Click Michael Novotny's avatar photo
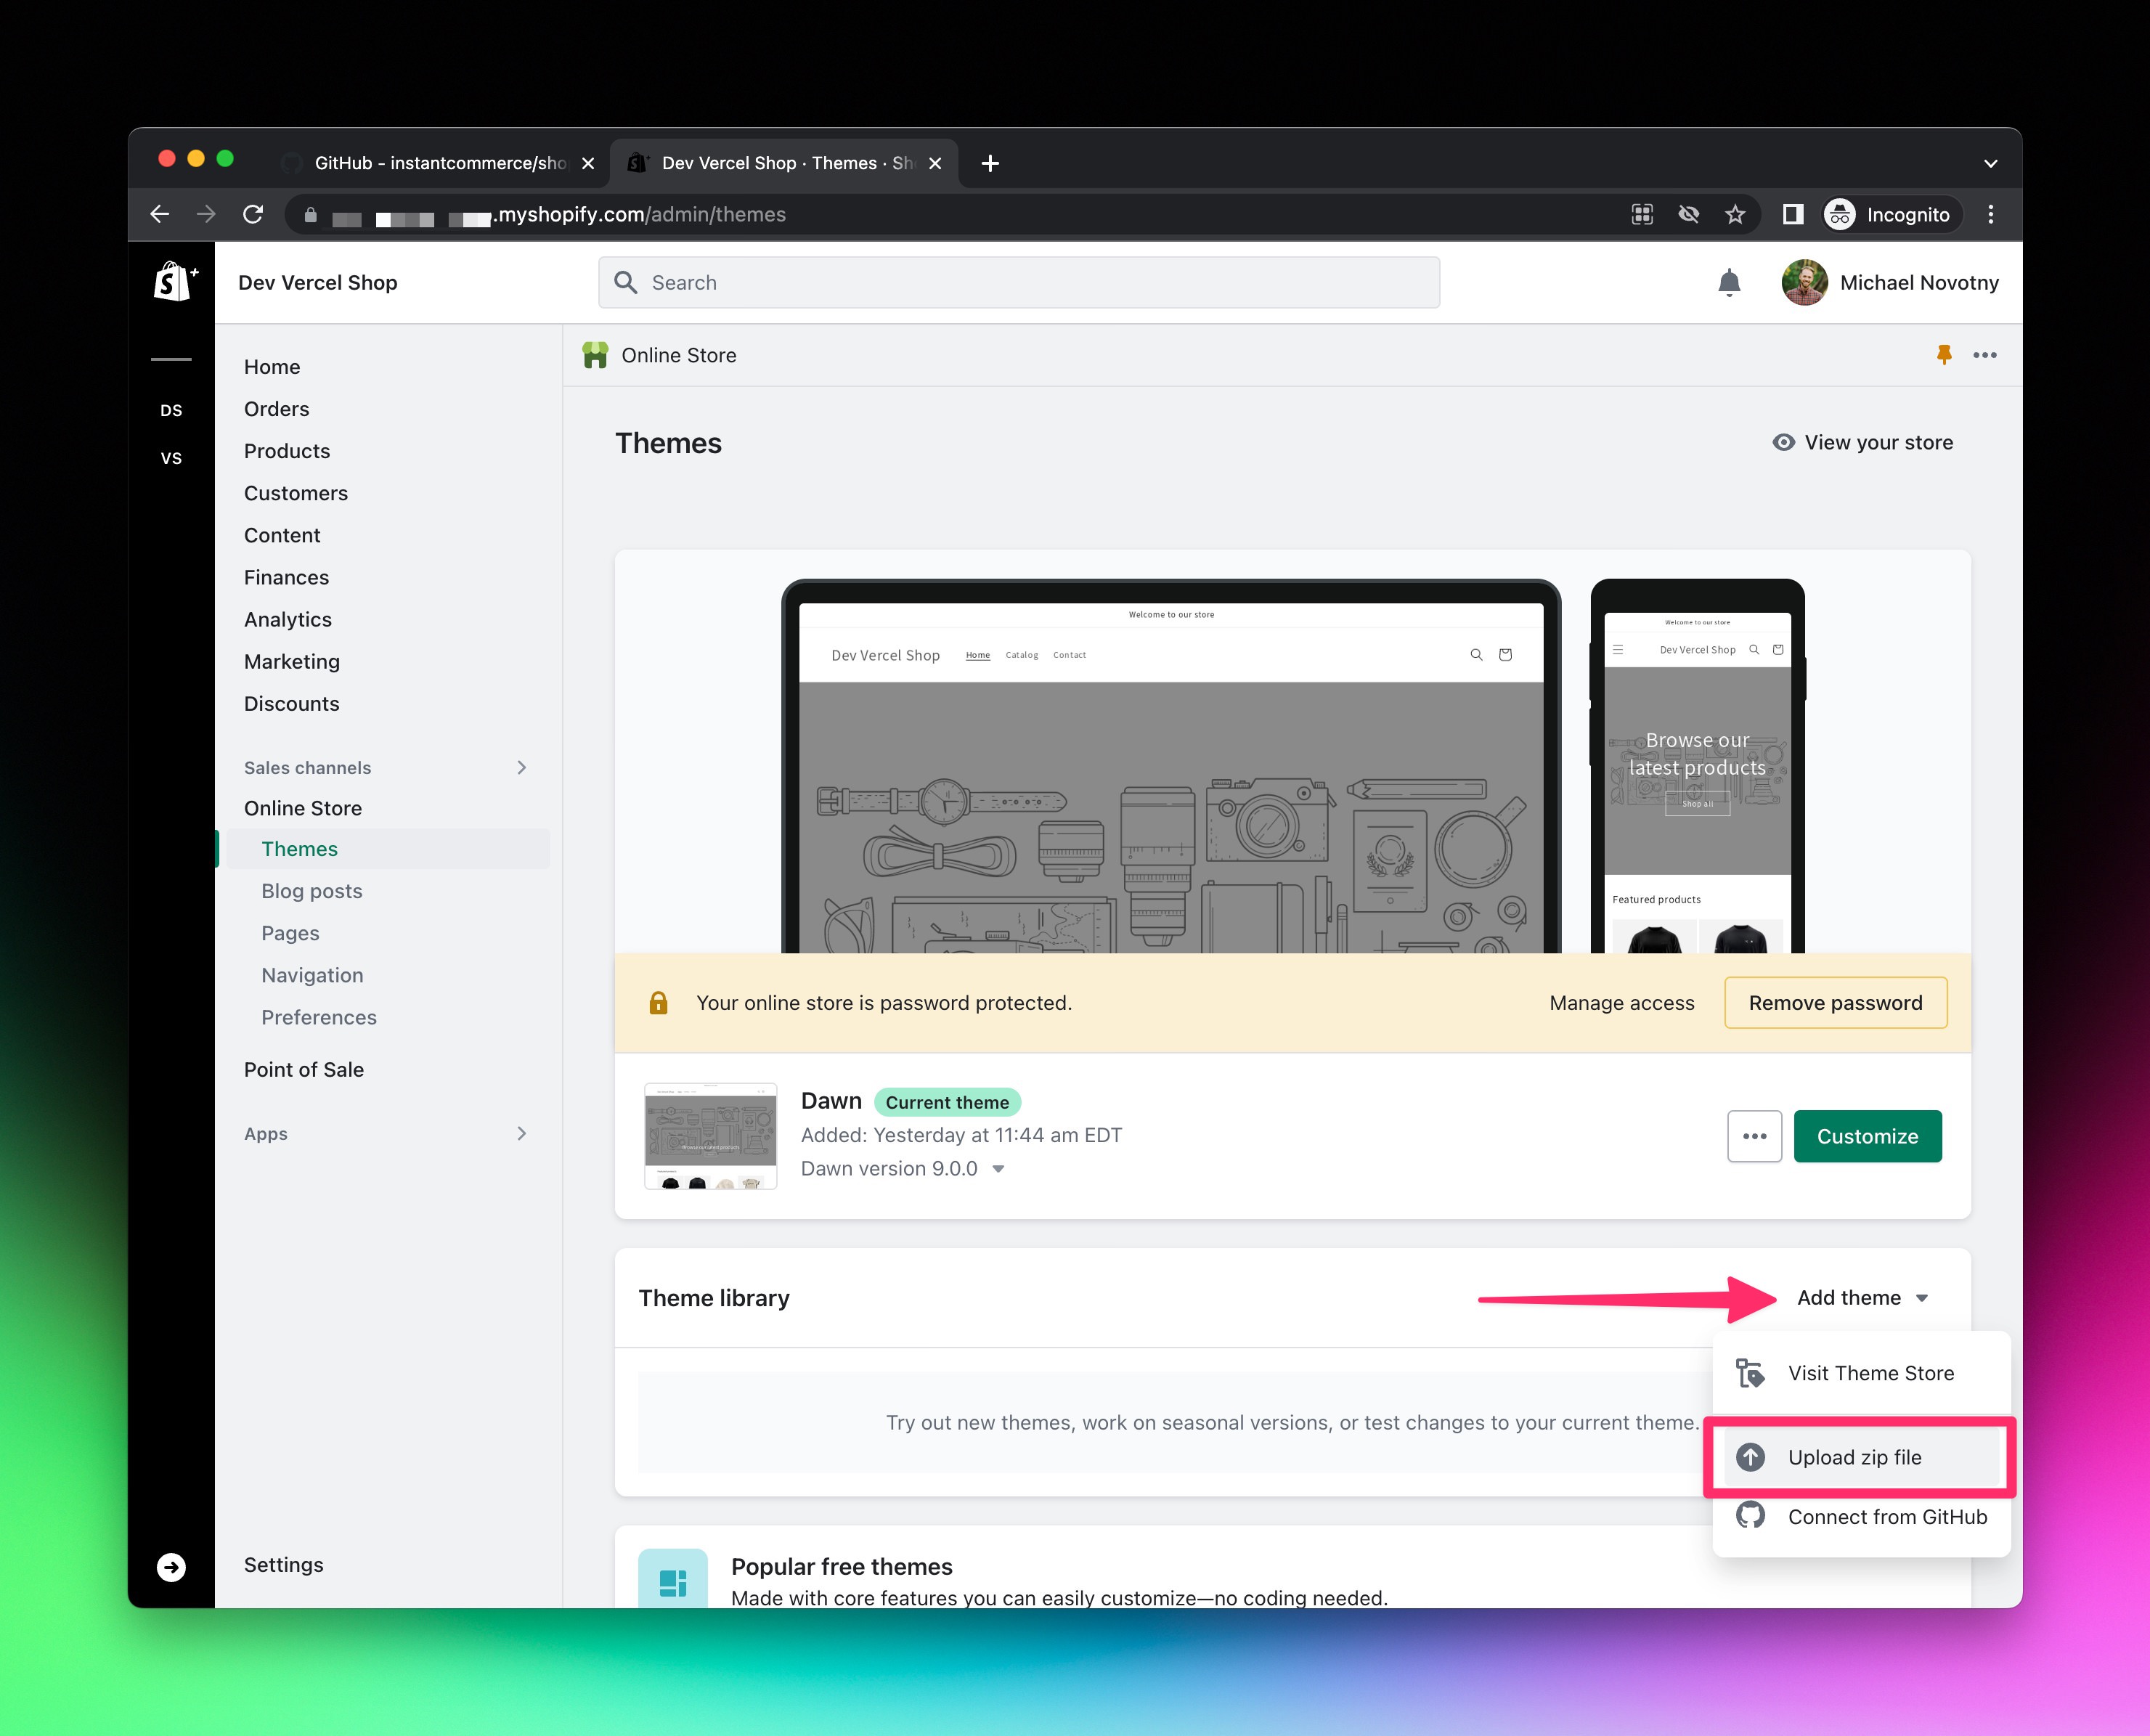This screenshot has height=1736, width=2150. click(x=1805, y=283)
